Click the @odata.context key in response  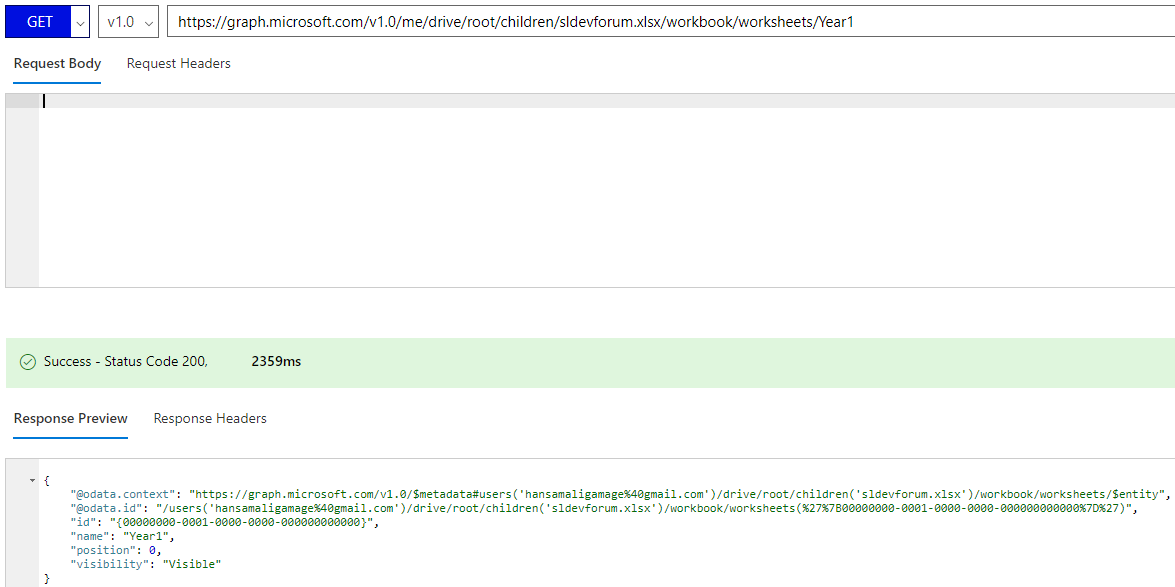(122, 493)
